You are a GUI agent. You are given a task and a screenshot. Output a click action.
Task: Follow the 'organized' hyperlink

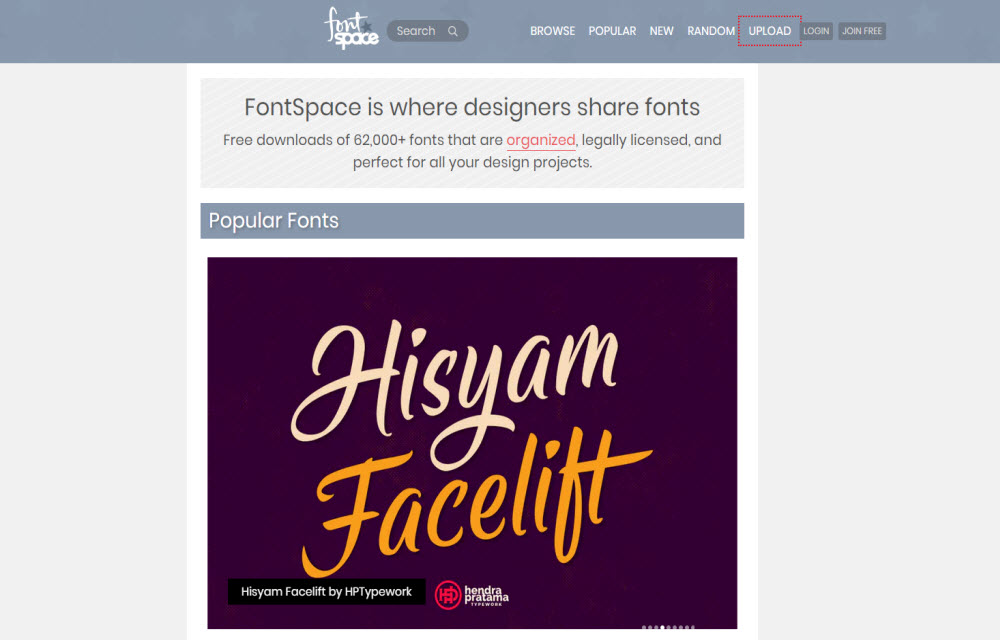[x=541, y=140]
